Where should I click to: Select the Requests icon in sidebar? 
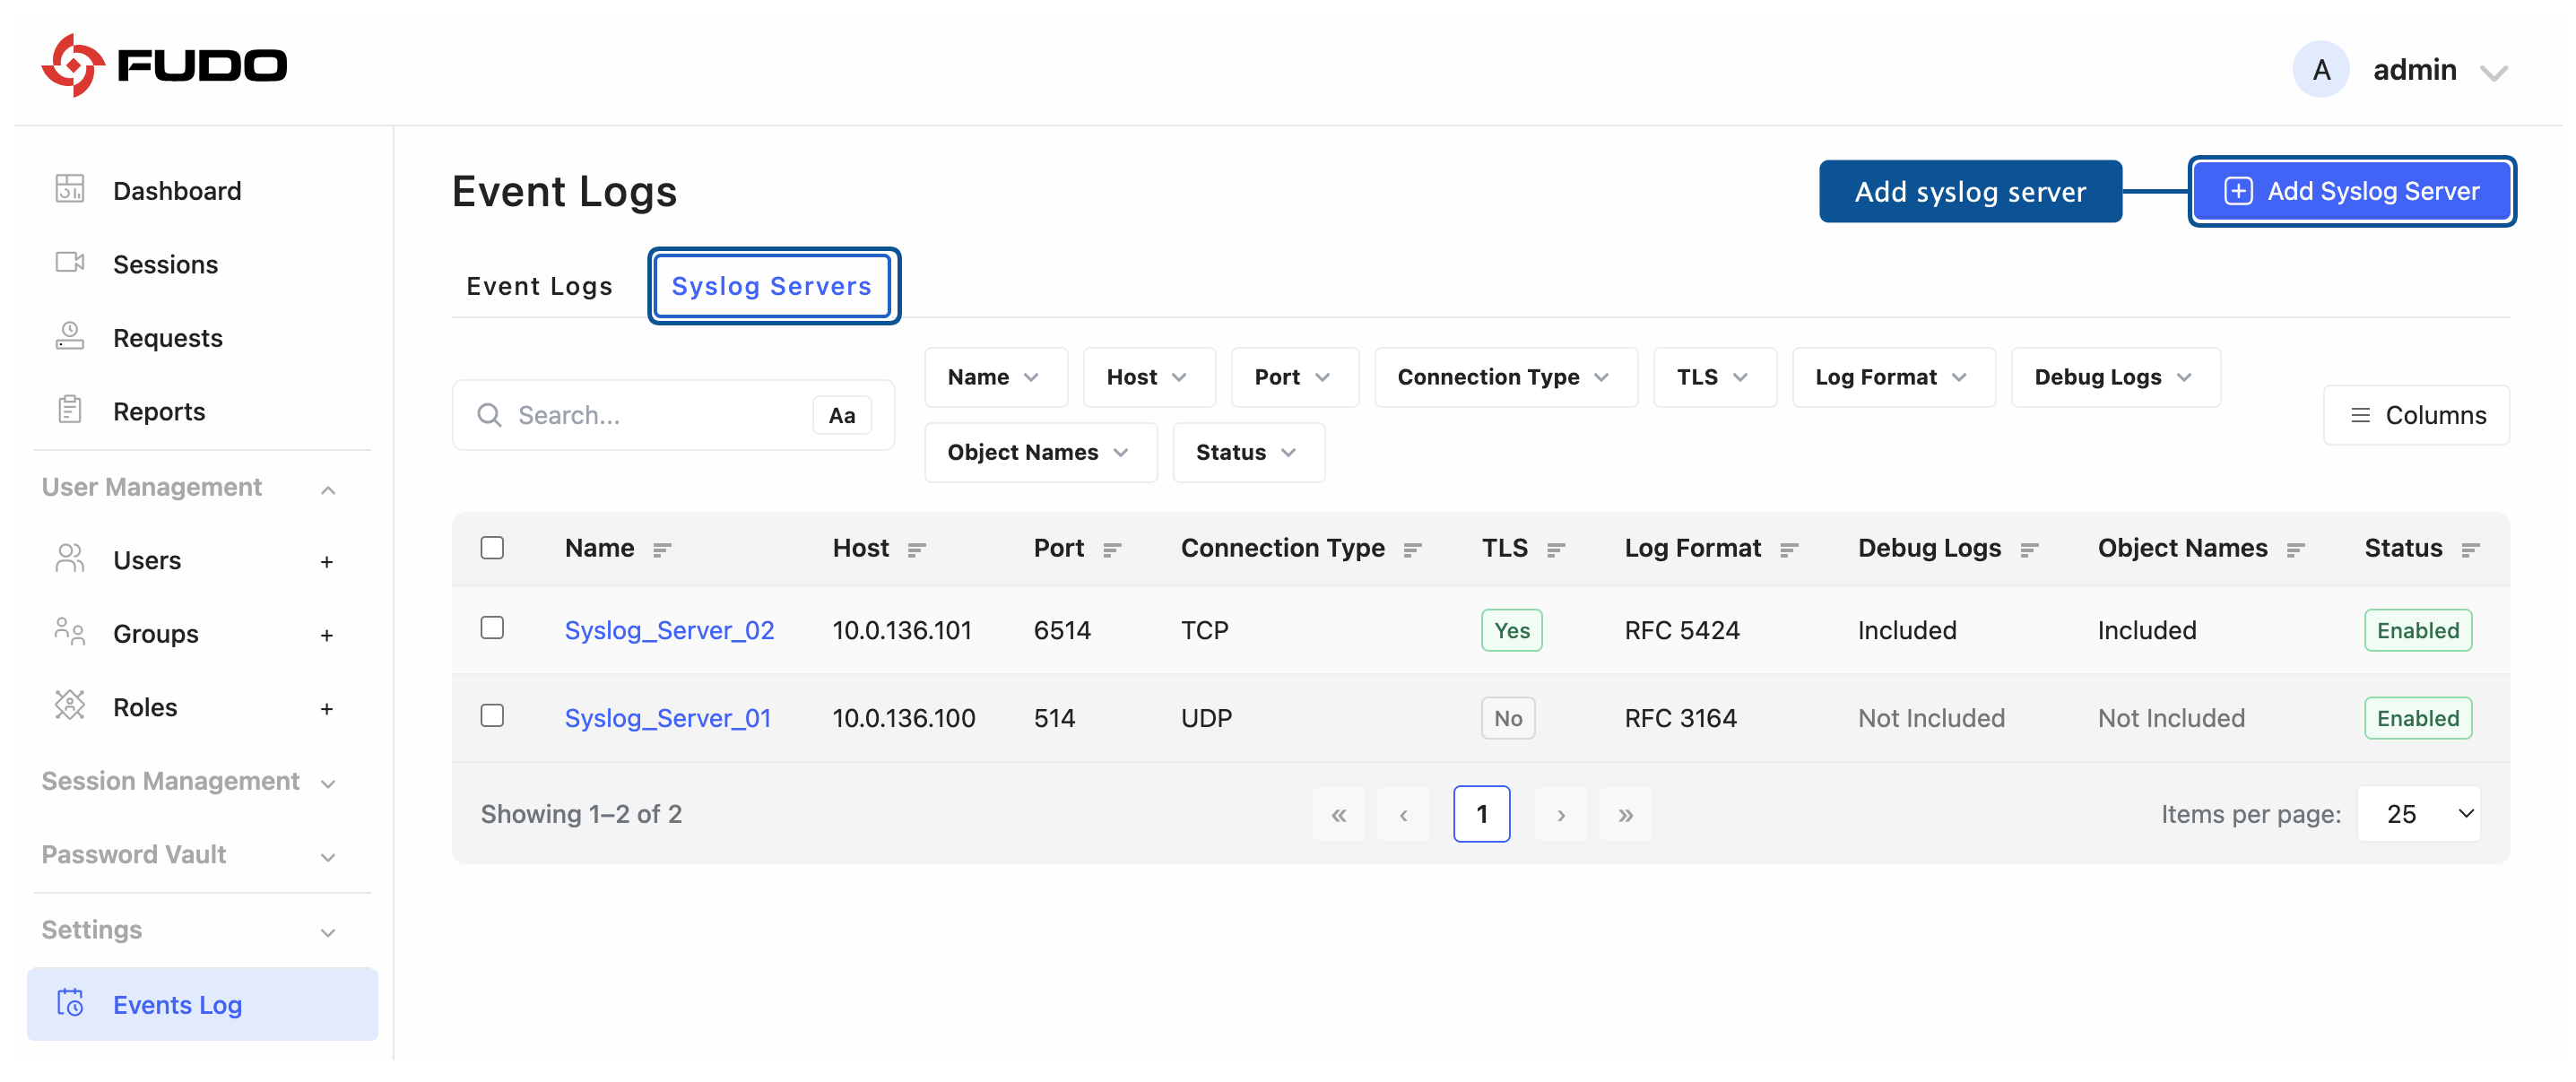(x=69, y=336)
